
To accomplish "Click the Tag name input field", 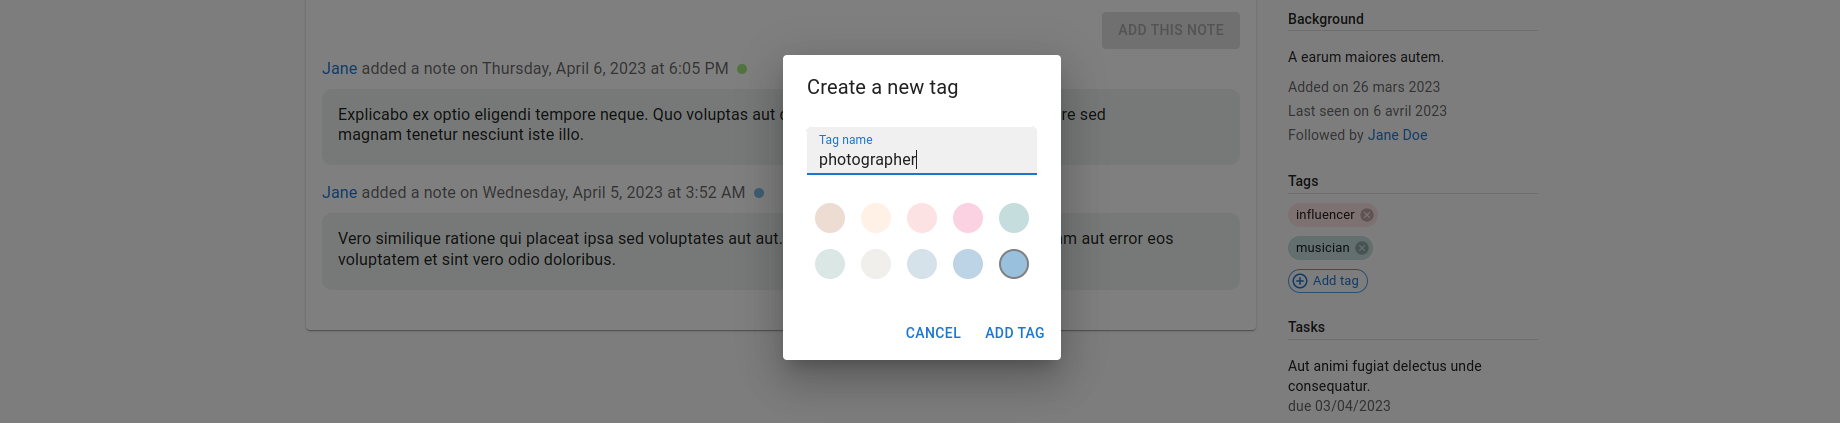I will pos(921,159).
